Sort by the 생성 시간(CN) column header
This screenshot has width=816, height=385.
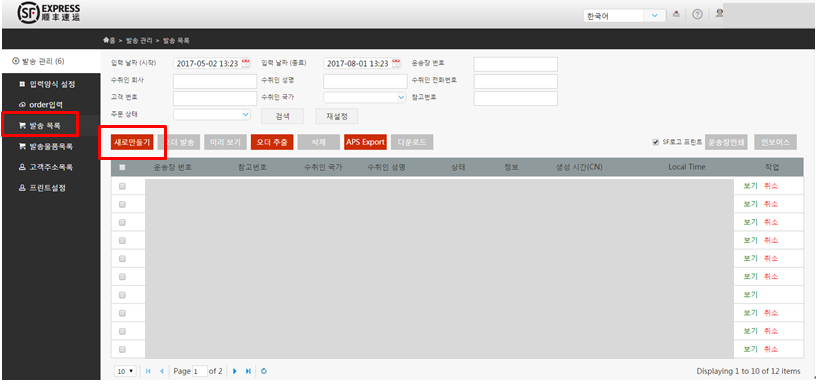[578, 168]
